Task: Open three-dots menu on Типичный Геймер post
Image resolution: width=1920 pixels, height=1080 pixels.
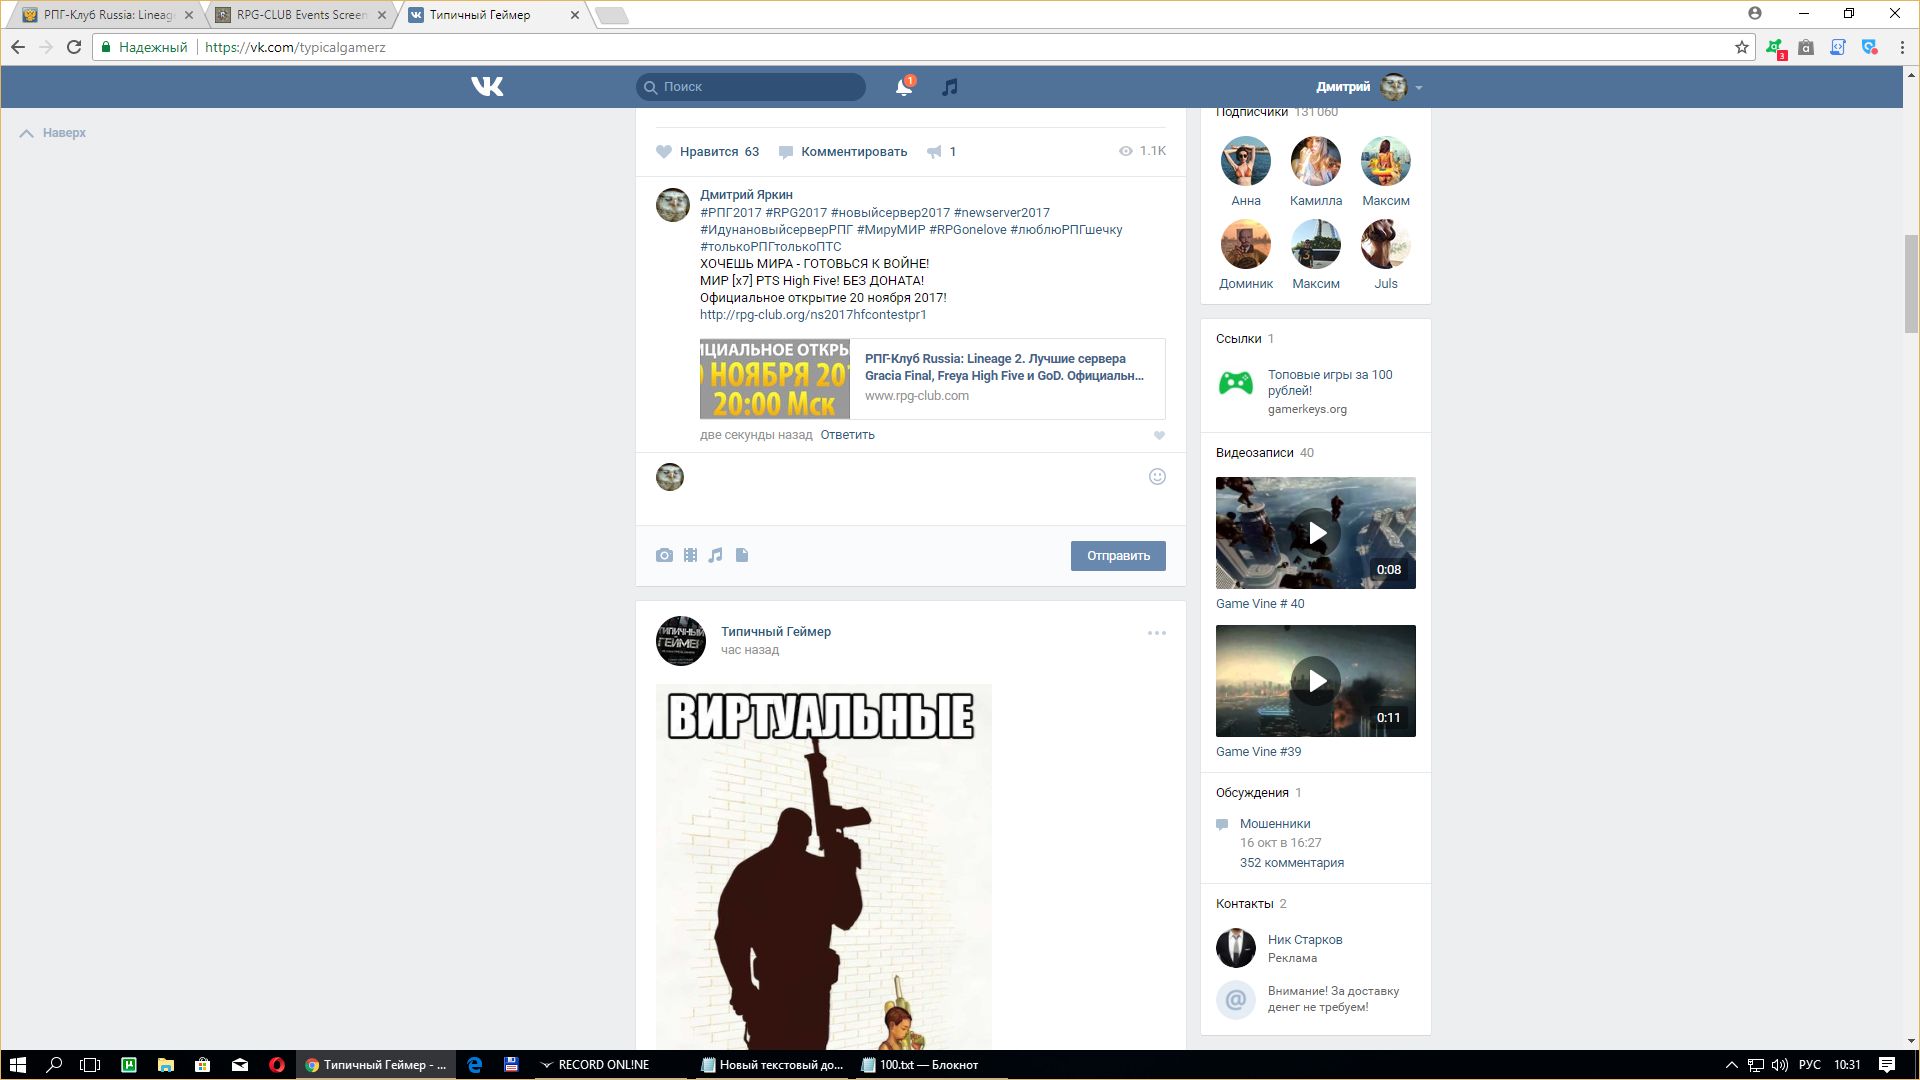Action: [x=1156, y=633]
